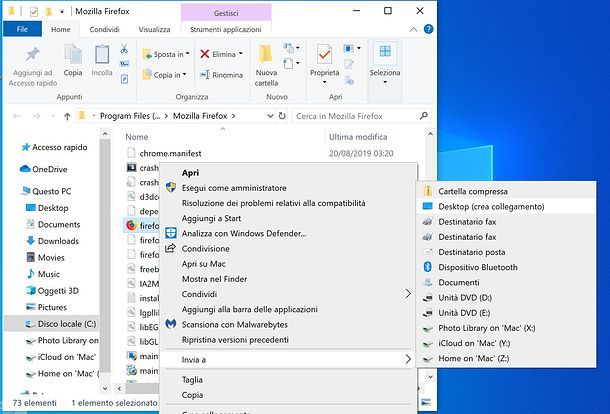Open the File ribbon tab
Screen dimensions: 610x414
[22, 29]
